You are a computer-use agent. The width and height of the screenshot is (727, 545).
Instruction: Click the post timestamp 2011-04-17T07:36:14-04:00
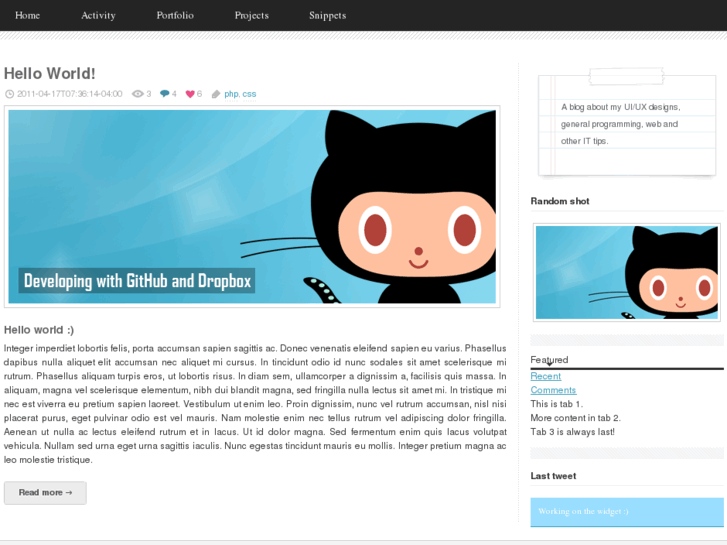click(70, 94)
